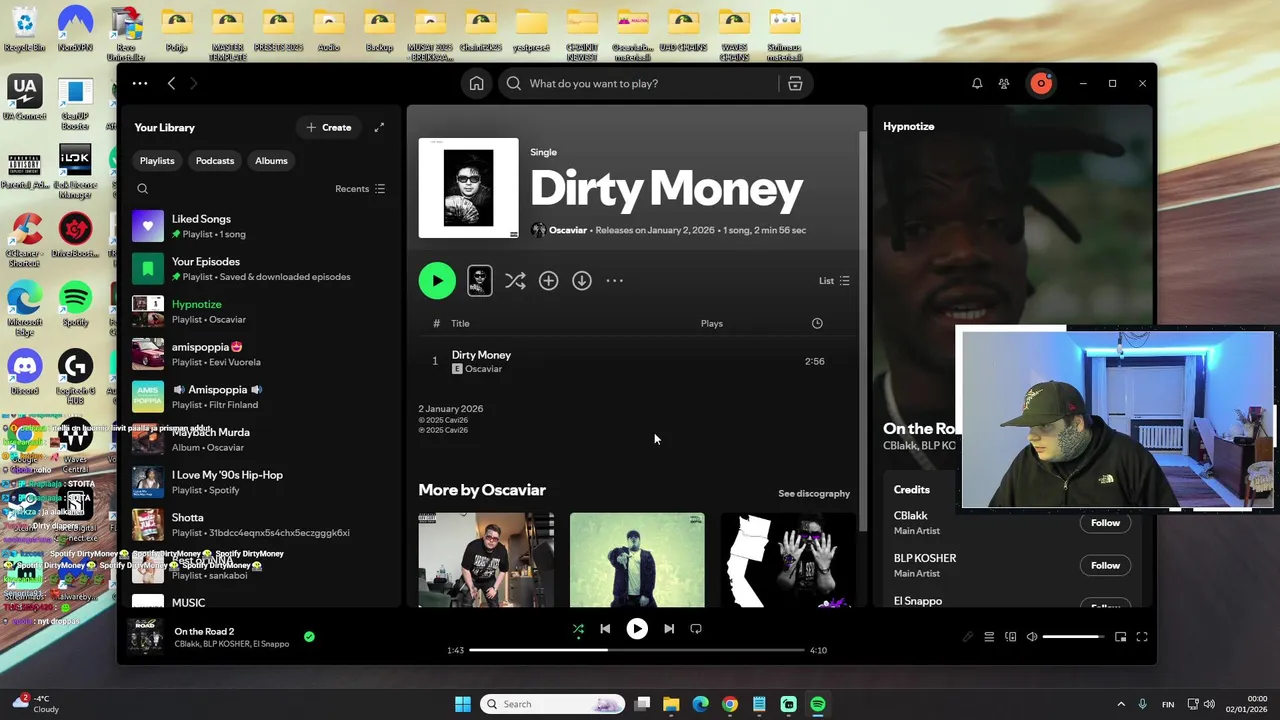
Task: Filter library by Playlists
Action: [157, 160]
